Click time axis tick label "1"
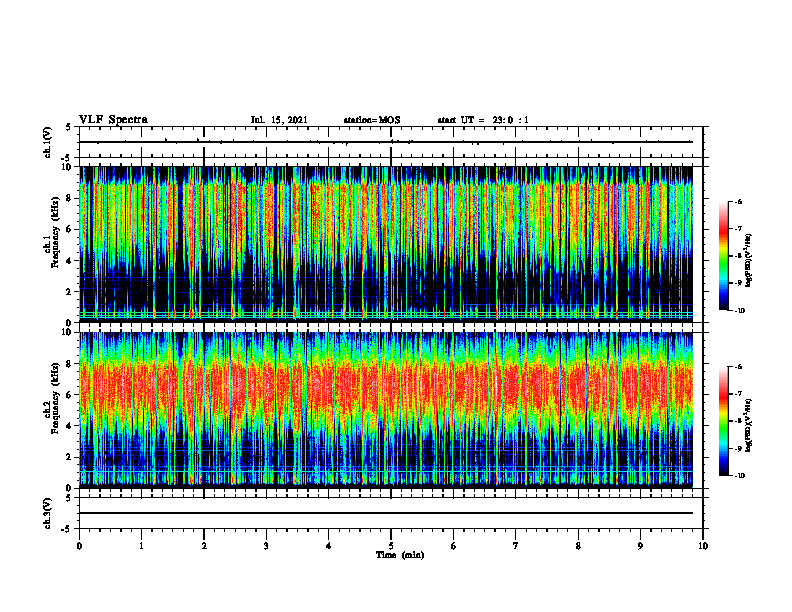The height and width of the screenshot is (612, 792). (141, 546)
